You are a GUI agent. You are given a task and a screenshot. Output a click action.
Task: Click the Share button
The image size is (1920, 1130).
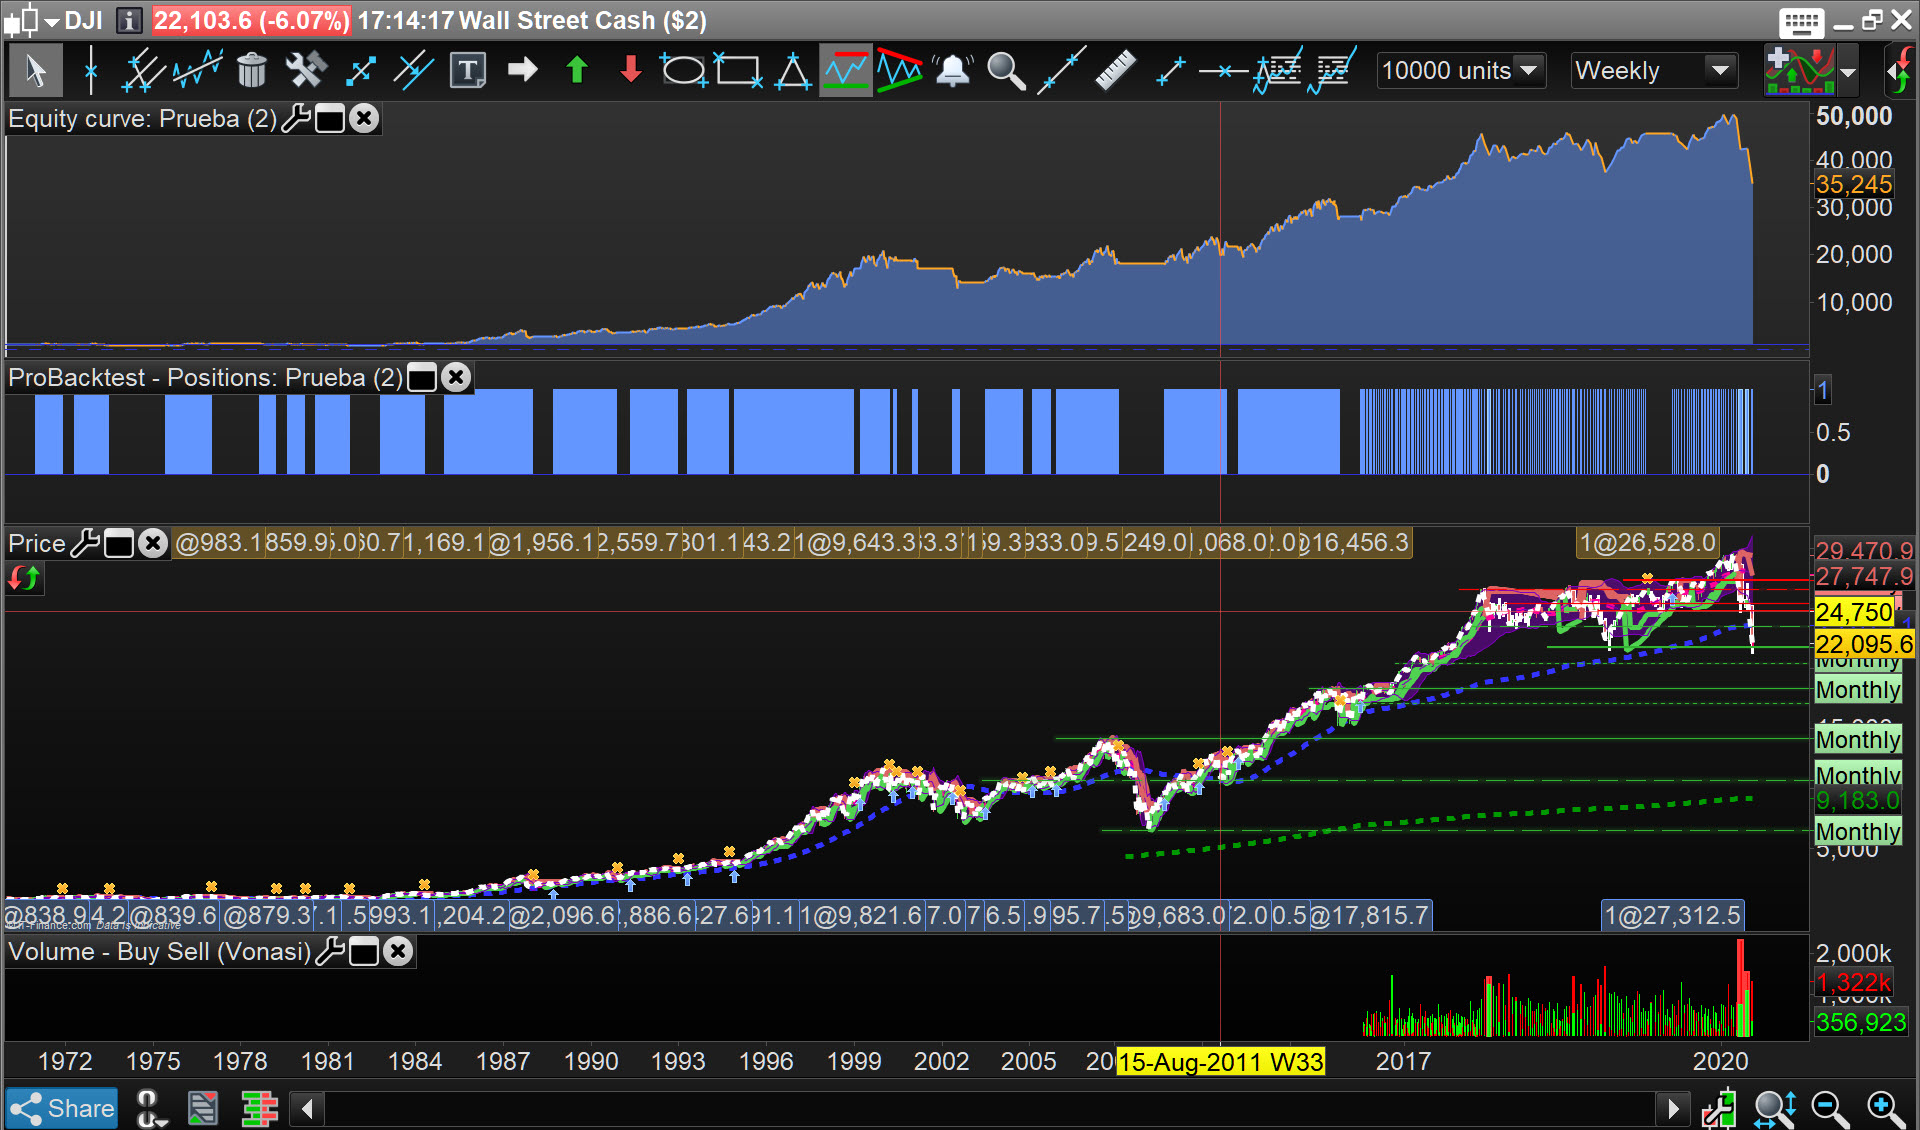point(62,1108)
